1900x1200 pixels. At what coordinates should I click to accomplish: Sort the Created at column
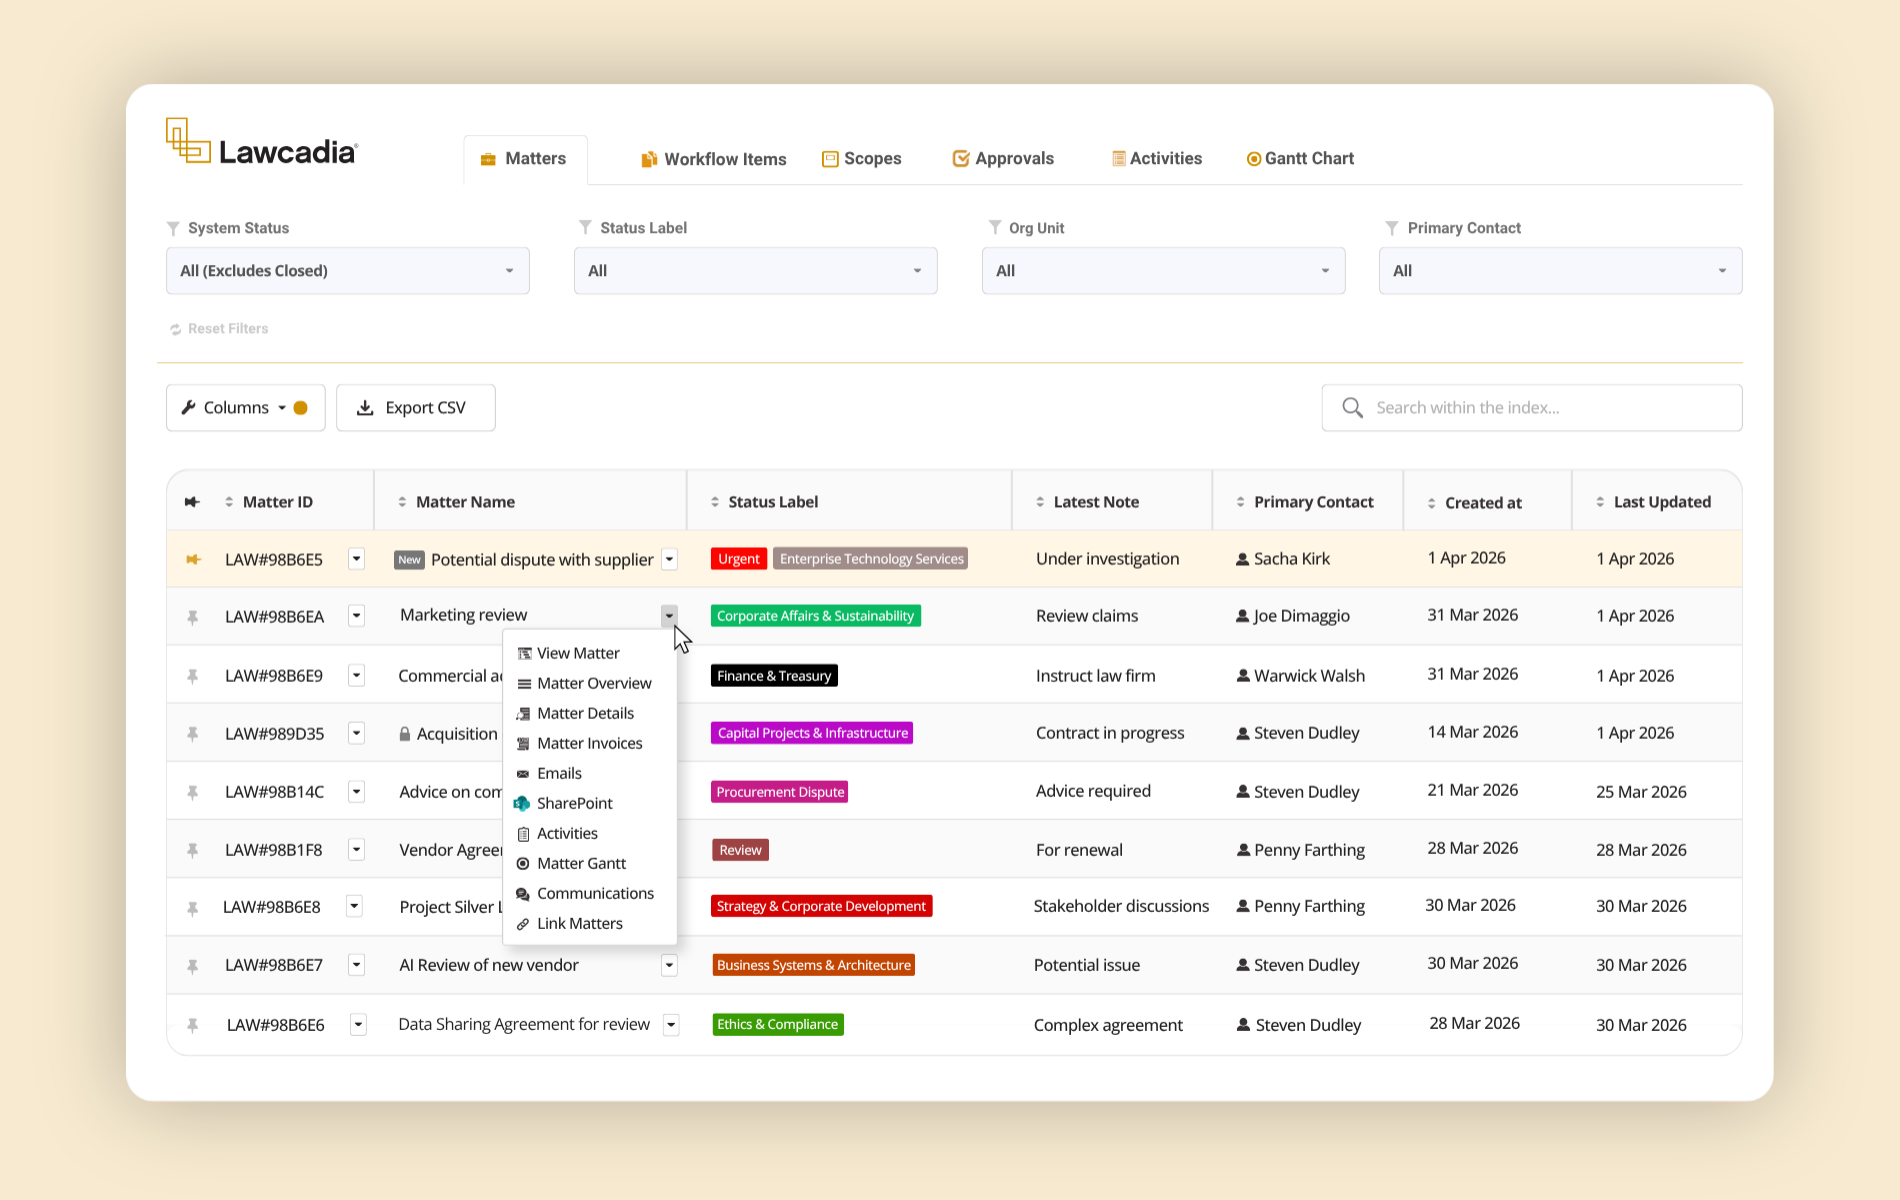pyautogui.click(x=1431, y=503)
